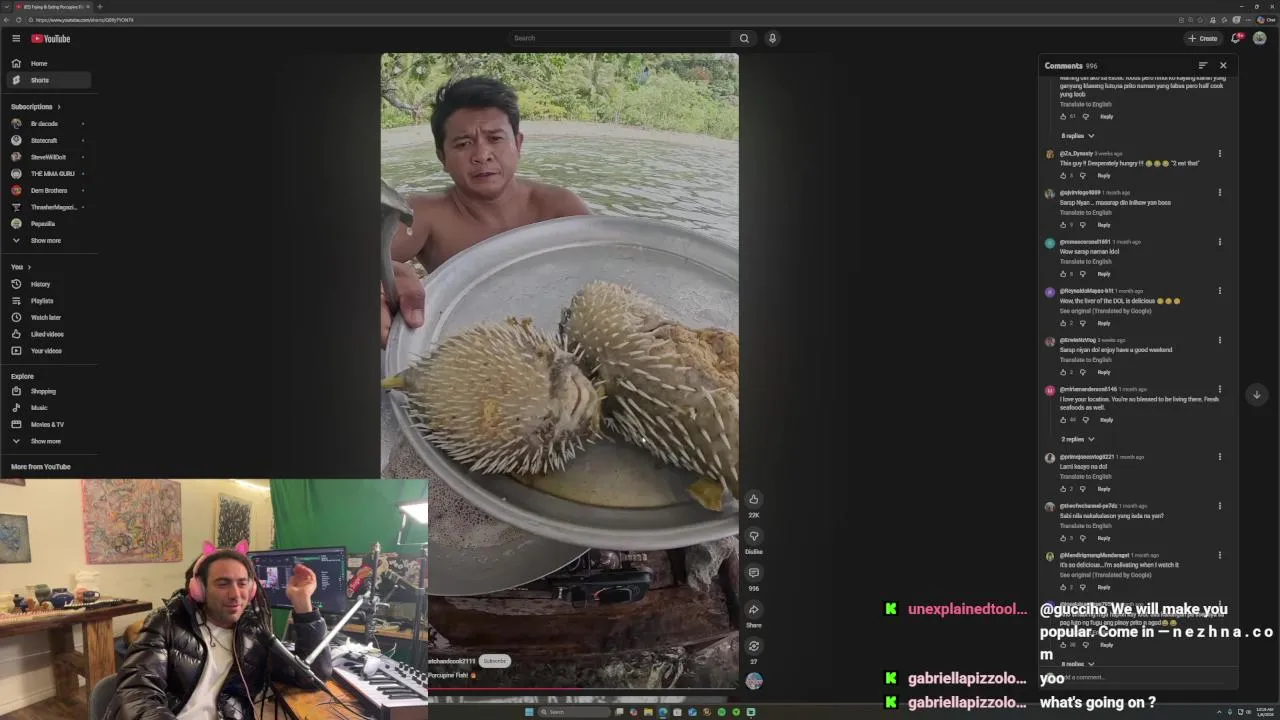Expand the 2 replies thread
Screen dimensions: 1280x720
coord(1078,439)
